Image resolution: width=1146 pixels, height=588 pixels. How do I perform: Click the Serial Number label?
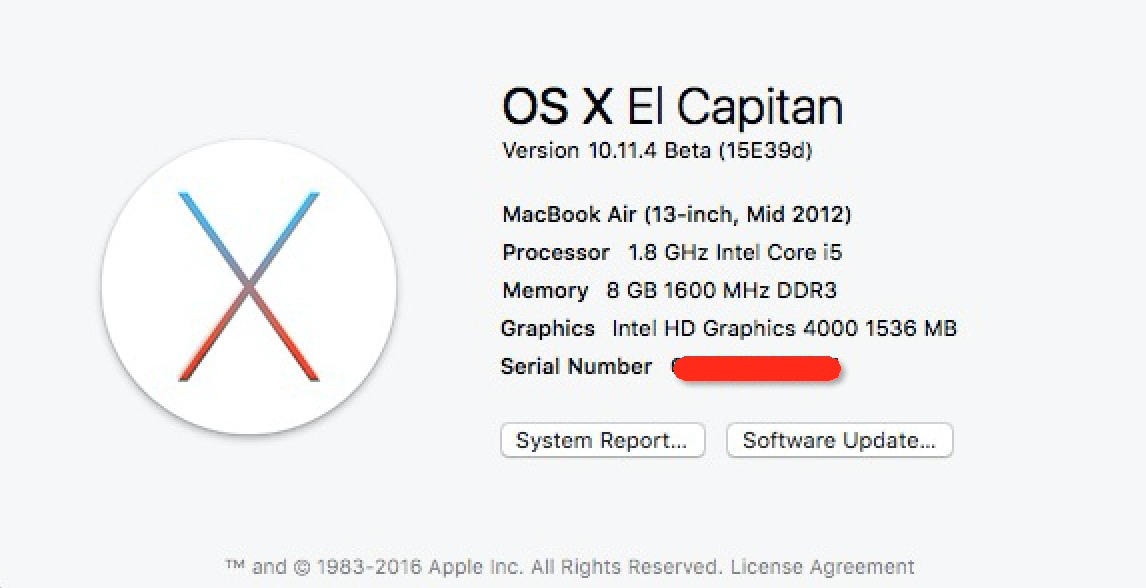pos(576,366)
